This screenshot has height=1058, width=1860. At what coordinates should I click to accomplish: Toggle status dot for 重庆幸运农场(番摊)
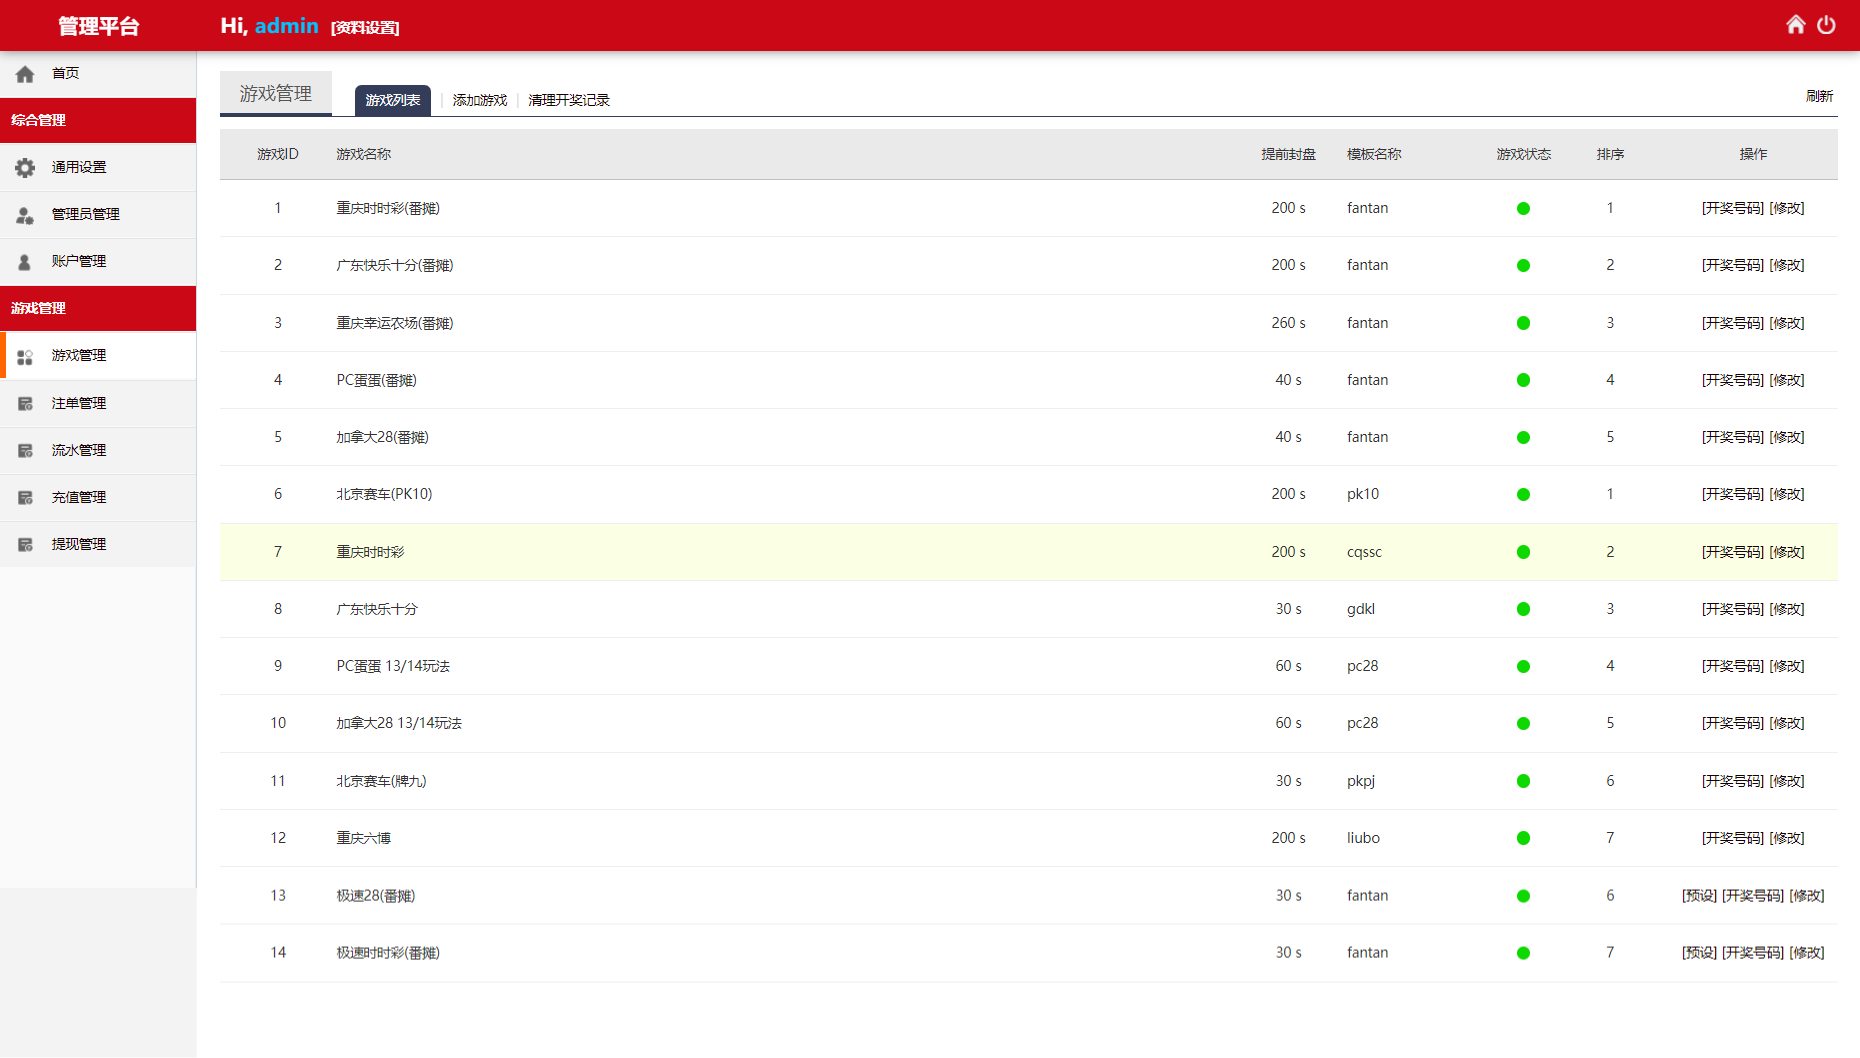click(x=1523, y=323)
